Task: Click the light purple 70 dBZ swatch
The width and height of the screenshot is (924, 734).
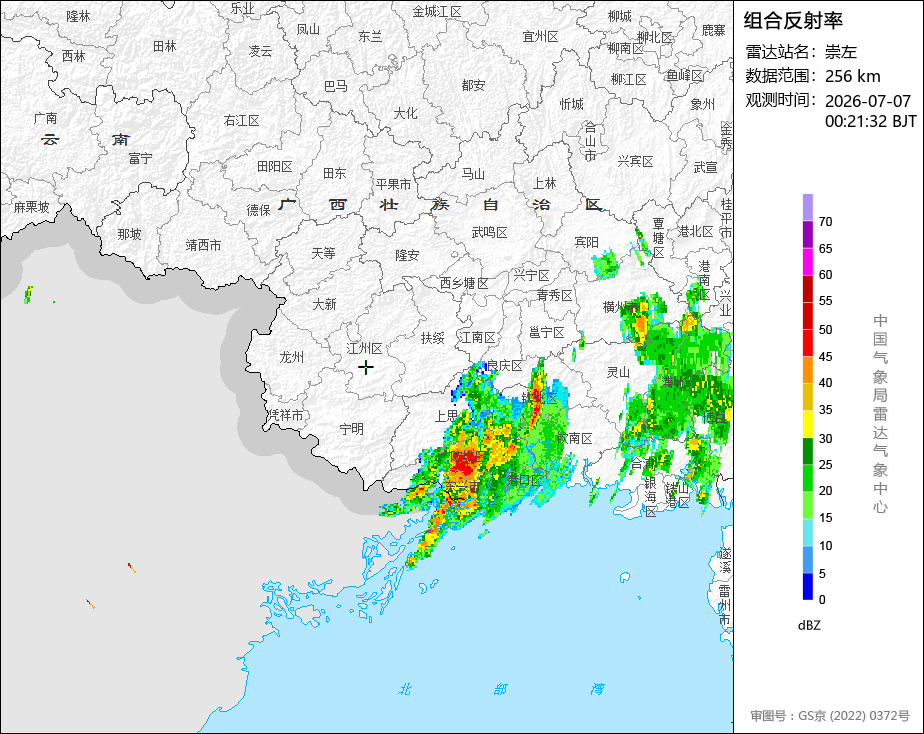Action: [808, 207]
